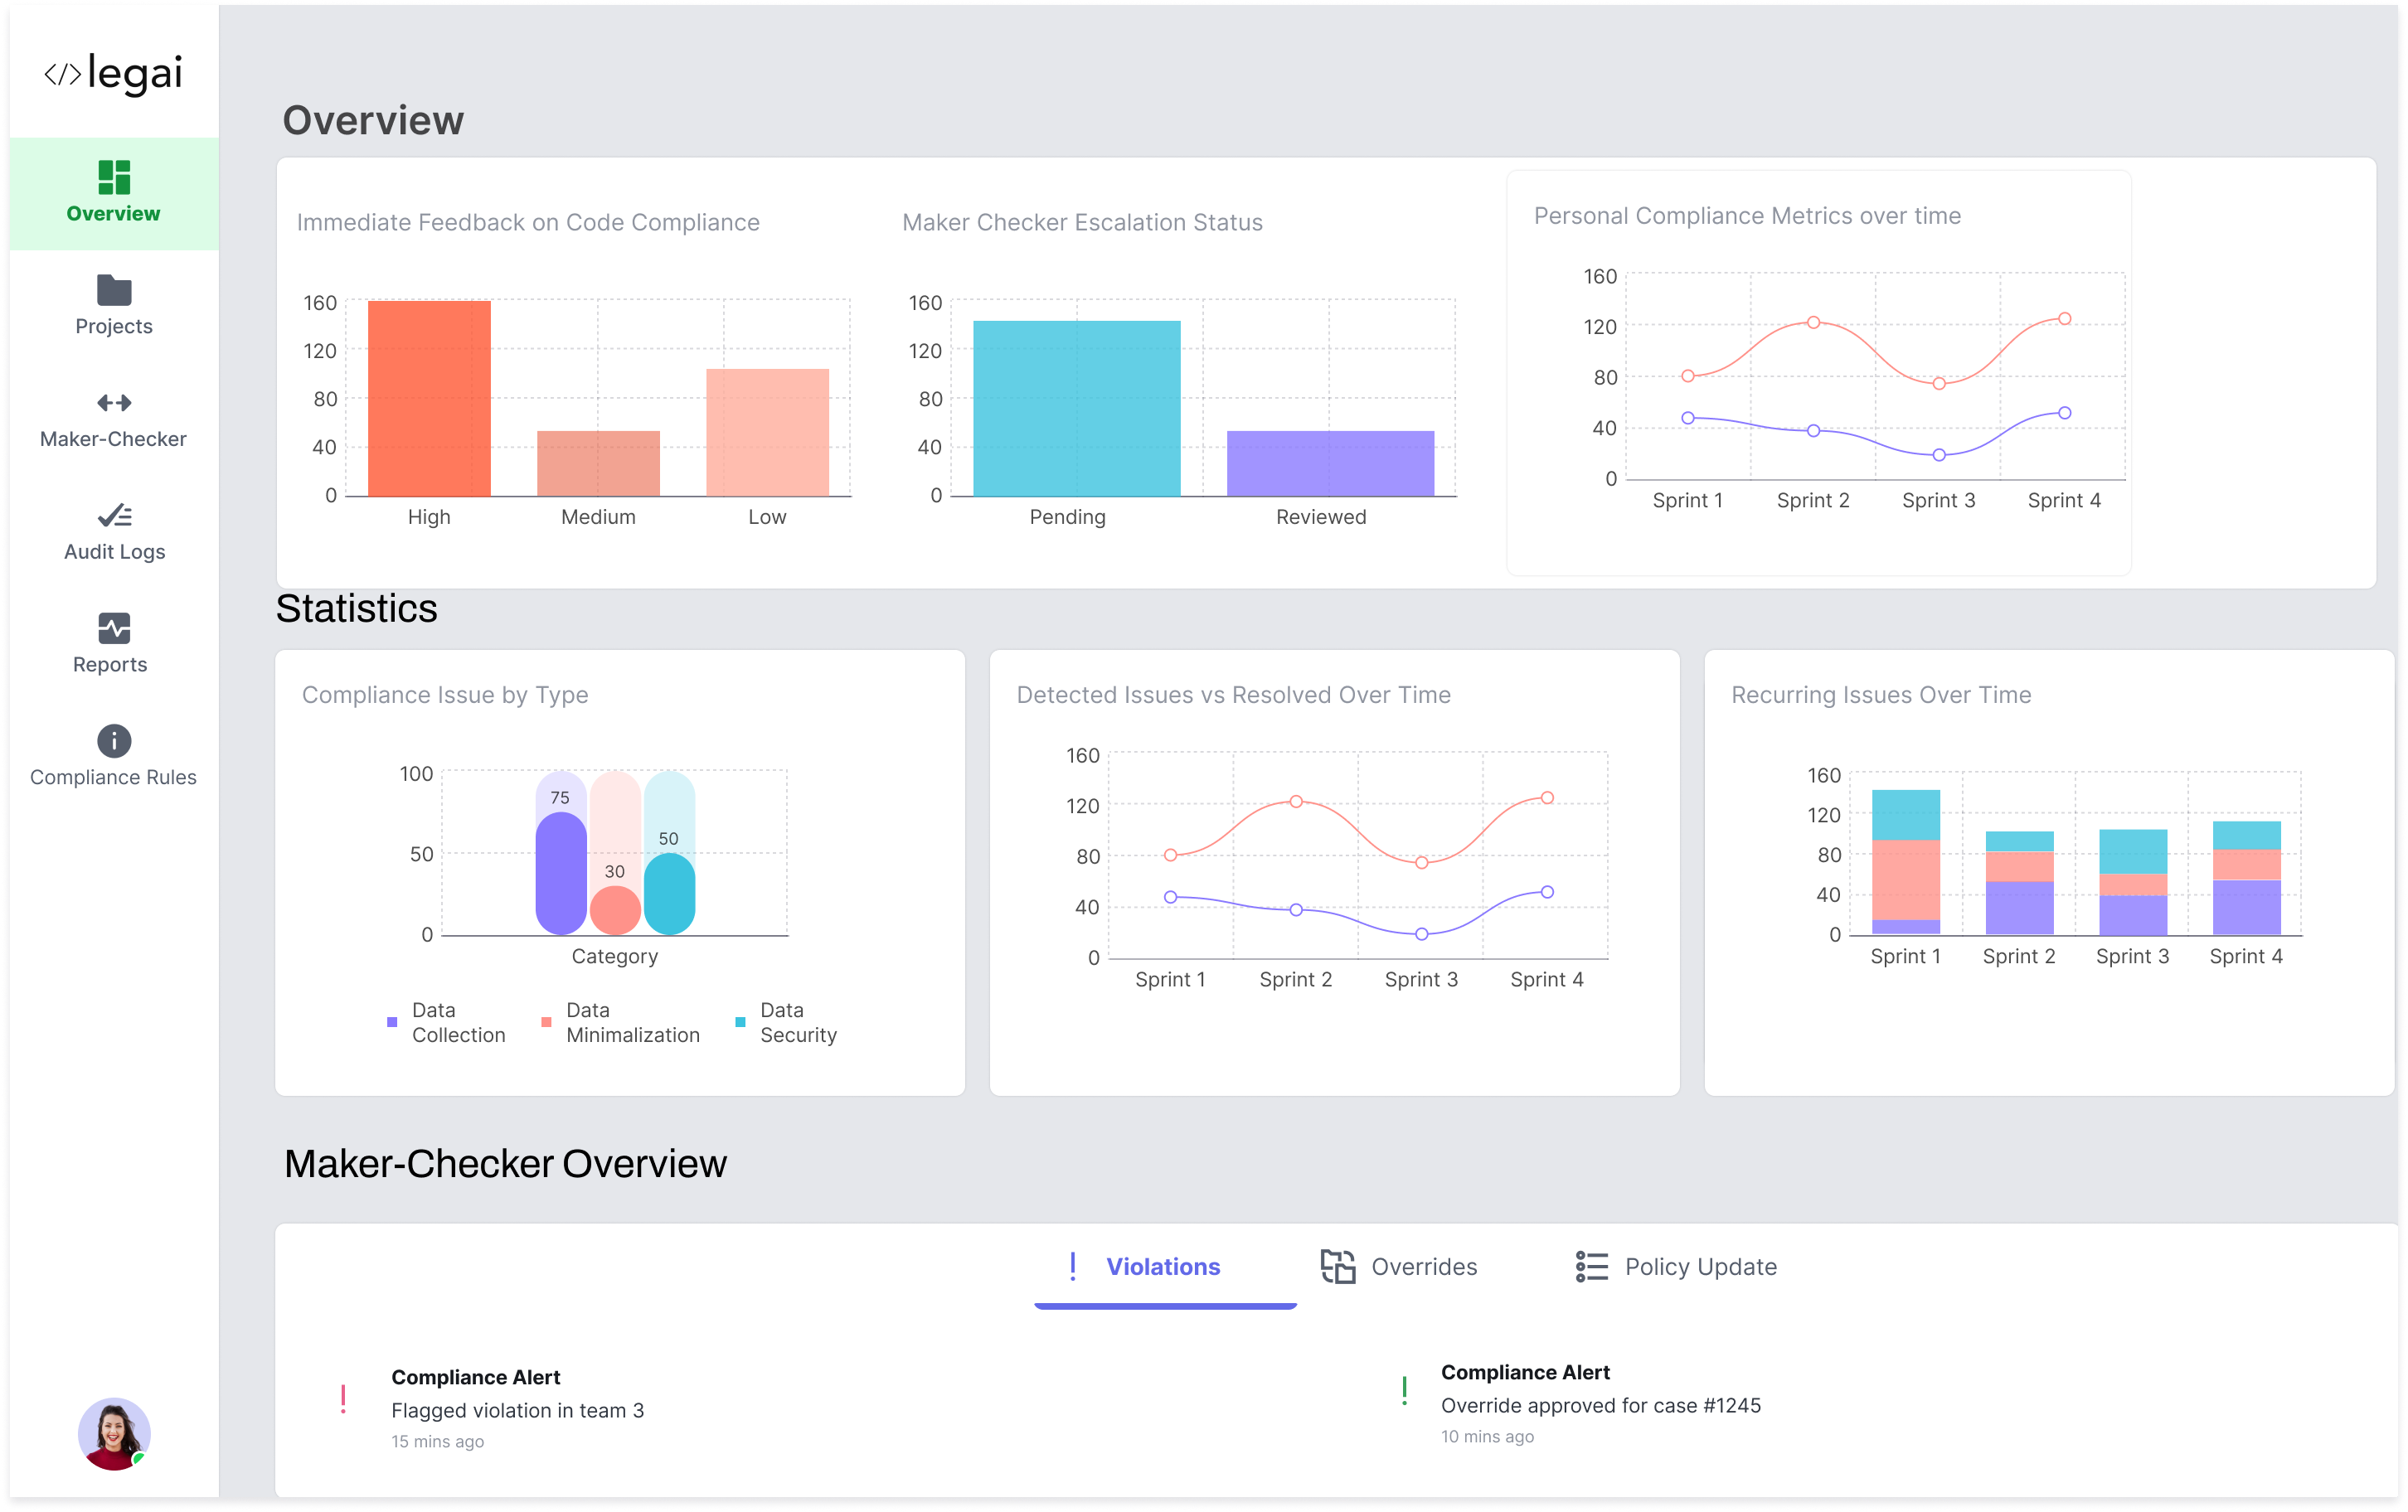Viewport: 2408px width, 1512px height.
Task: Click the teal Data Security pill bar
Action: (x=669, y=894)
